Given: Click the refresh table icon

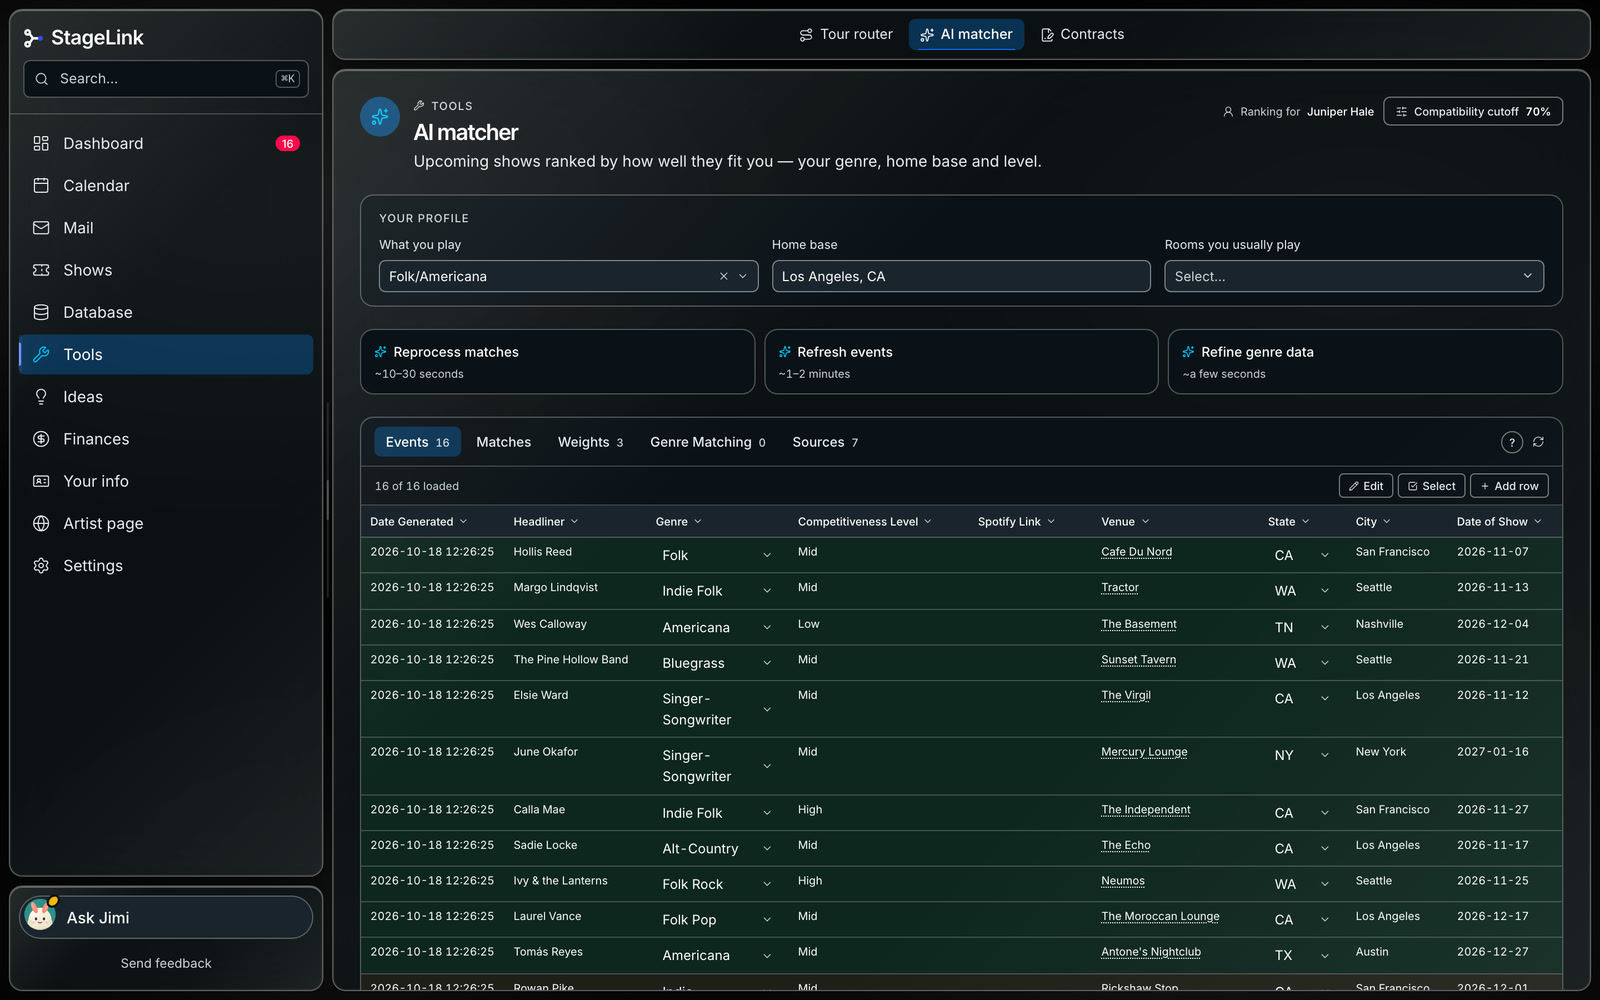Looking at the screenshot, I should tap(1539, 442).
